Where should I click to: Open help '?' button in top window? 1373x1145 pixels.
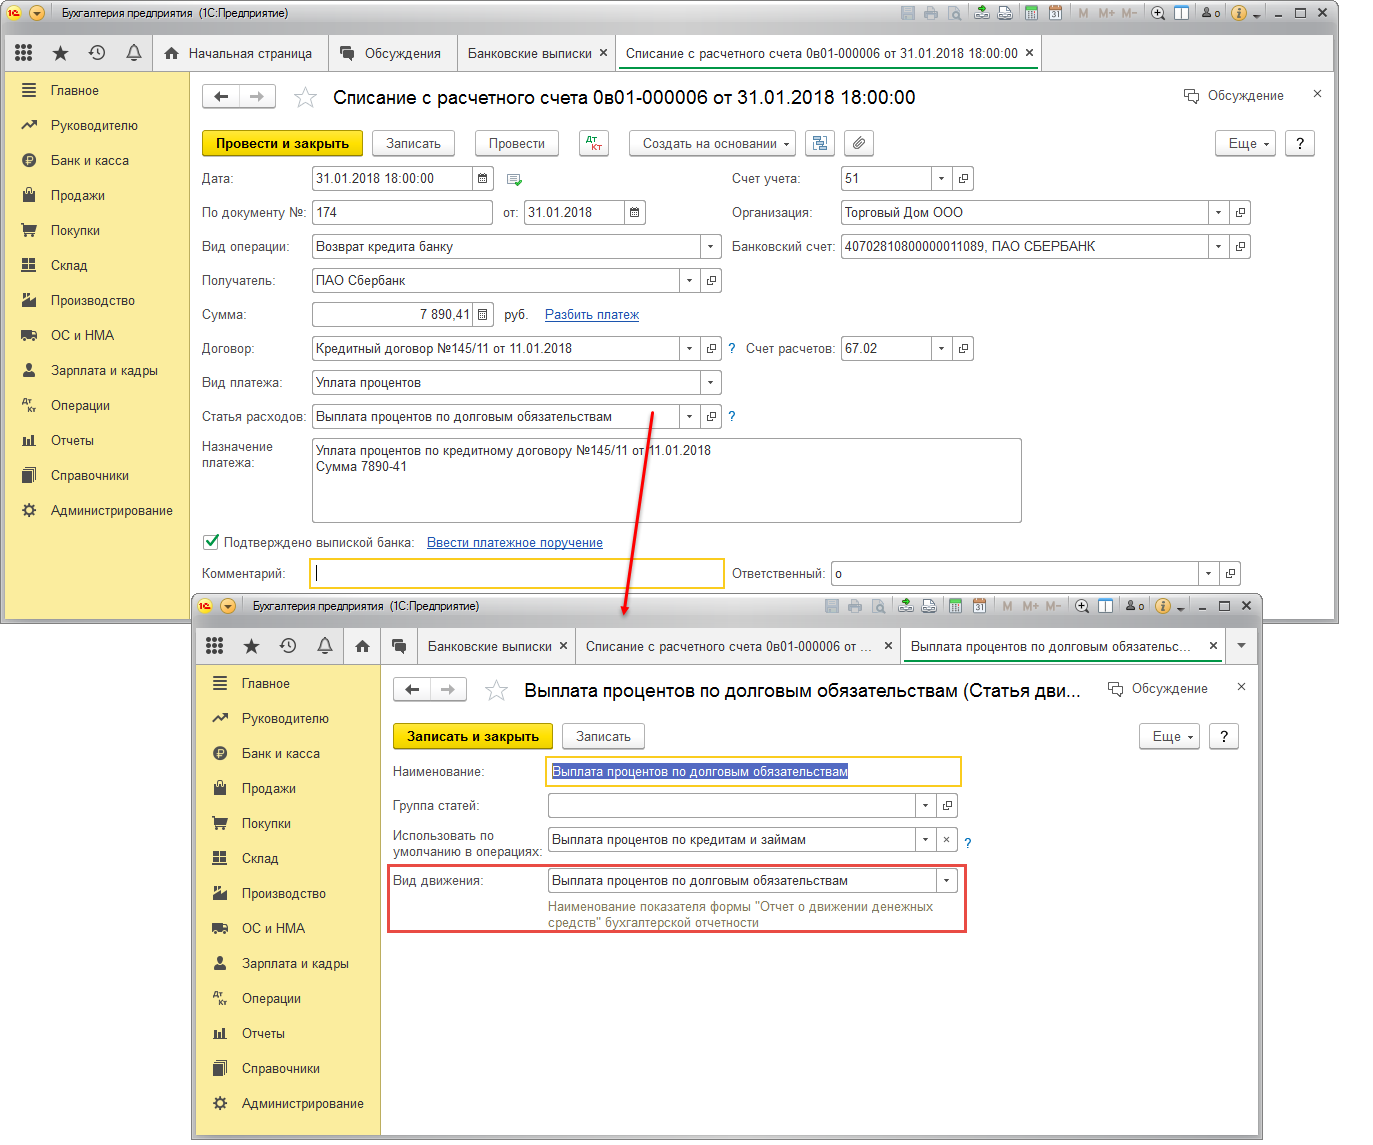[1300, 143]
